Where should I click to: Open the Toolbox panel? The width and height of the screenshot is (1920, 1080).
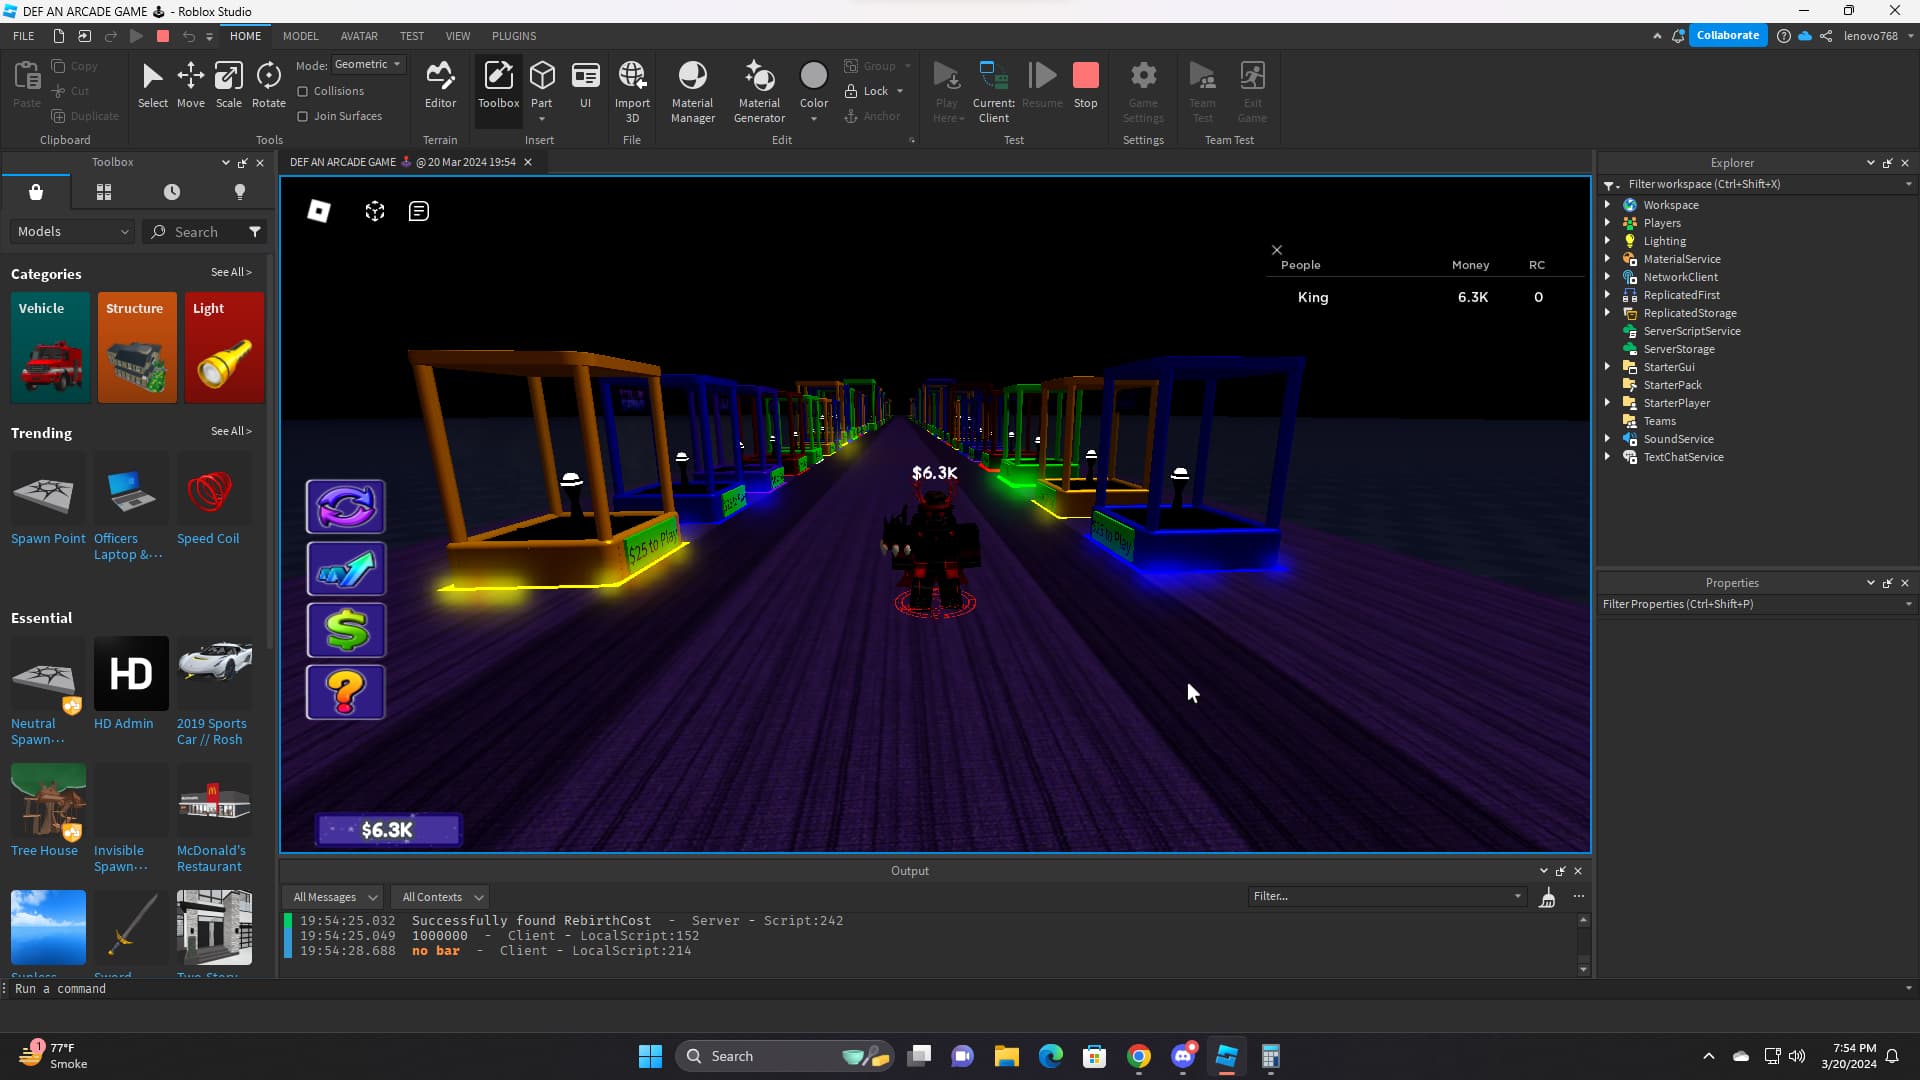(498, 85)
